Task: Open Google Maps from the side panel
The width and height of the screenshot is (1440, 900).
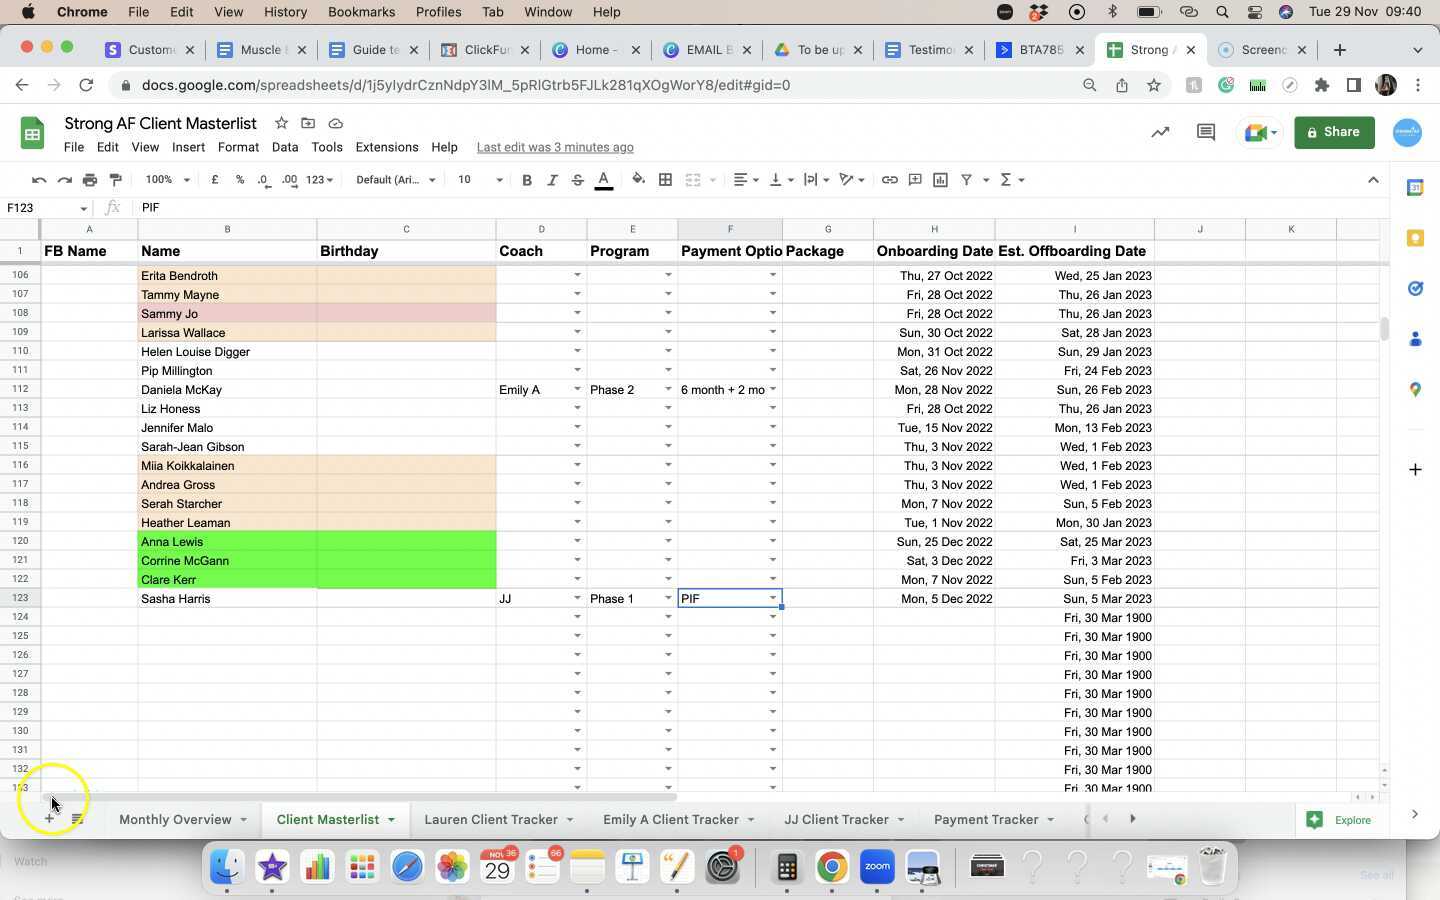Action: point(1415,390)
